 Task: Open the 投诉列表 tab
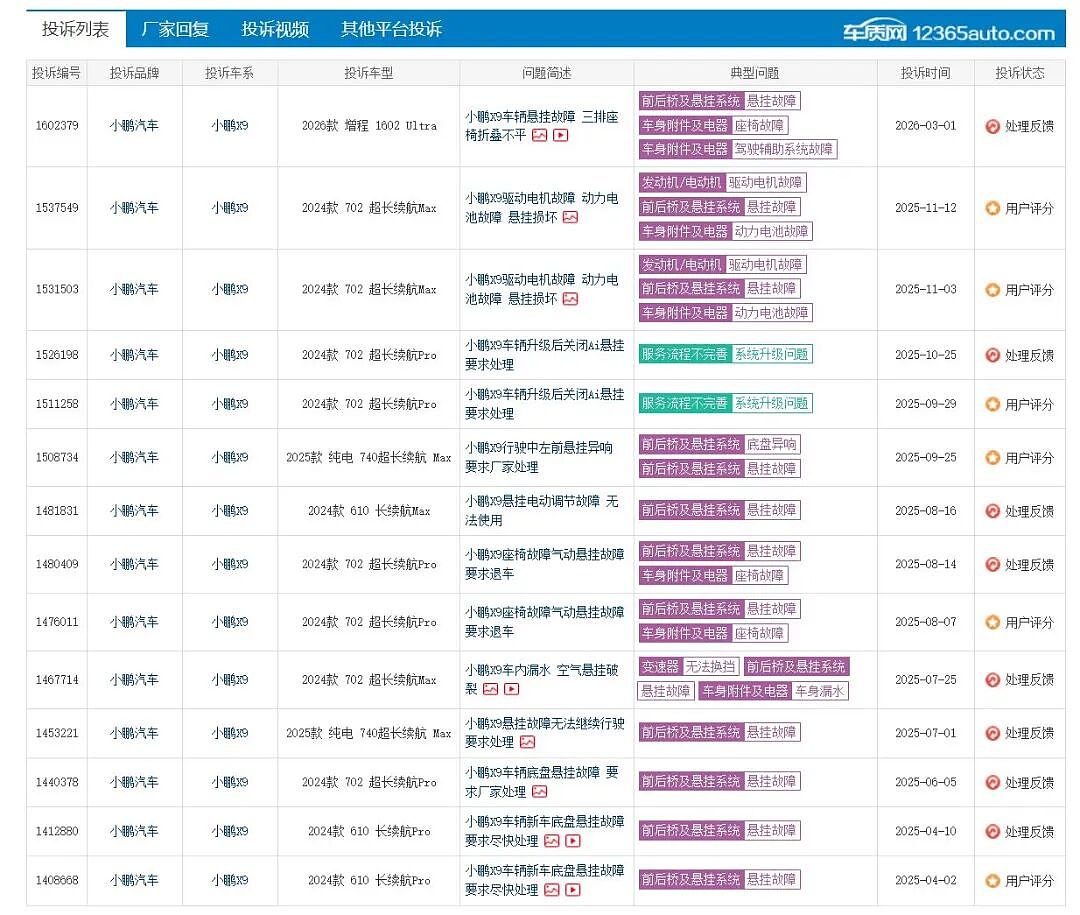pos(76,29)
